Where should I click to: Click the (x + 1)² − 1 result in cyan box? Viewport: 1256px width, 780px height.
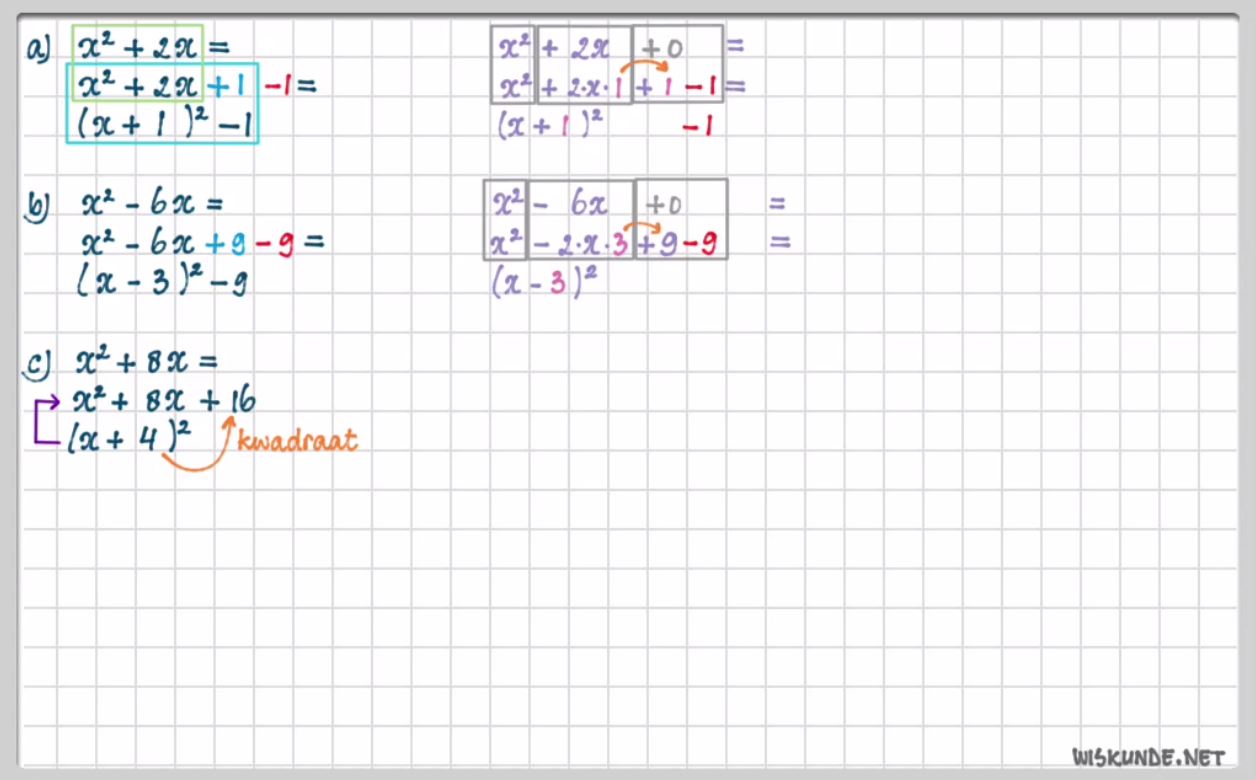coord(160,126)
